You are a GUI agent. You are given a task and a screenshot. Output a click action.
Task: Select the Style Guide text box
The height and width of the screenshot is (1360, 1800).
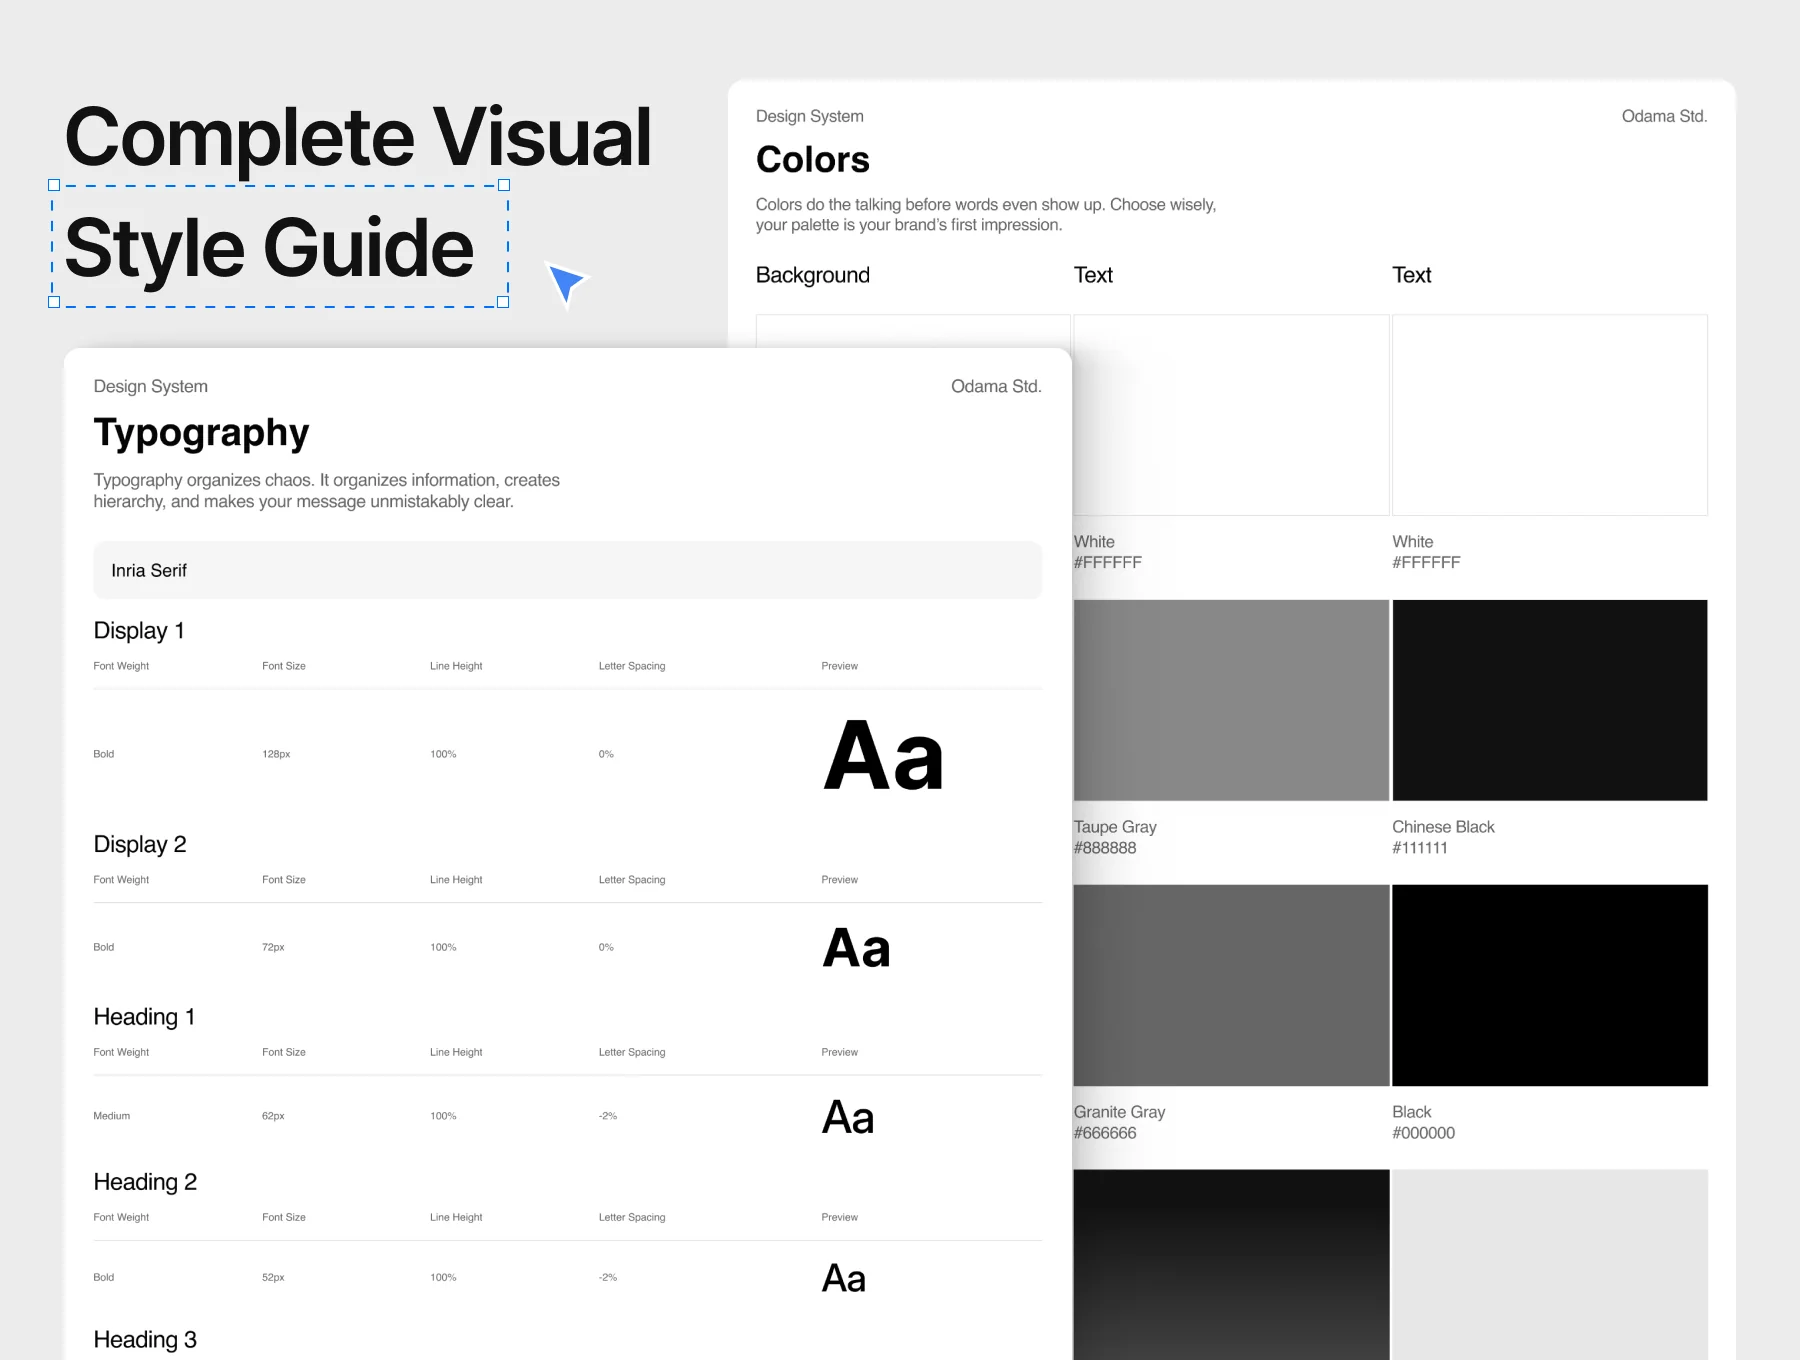(x=280, y=246)
